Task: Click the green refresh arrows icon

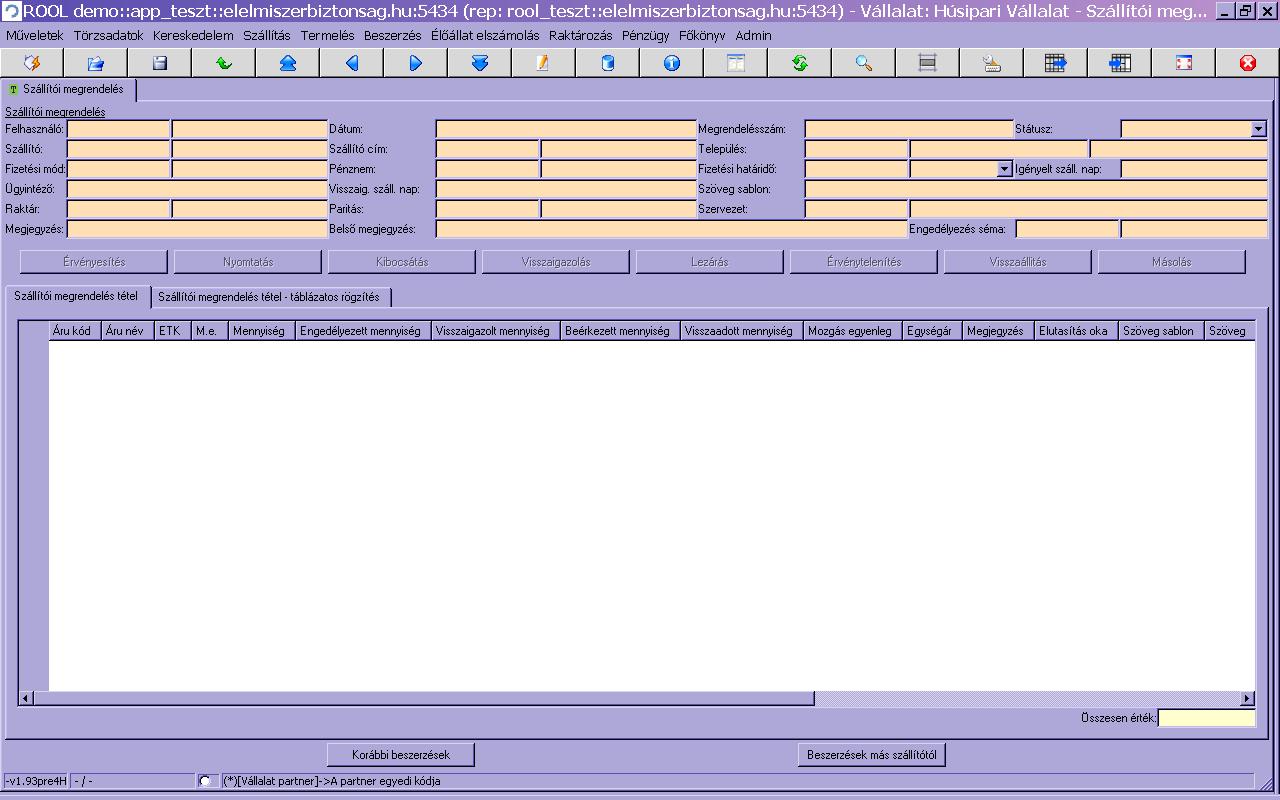Action: (799, 63)
